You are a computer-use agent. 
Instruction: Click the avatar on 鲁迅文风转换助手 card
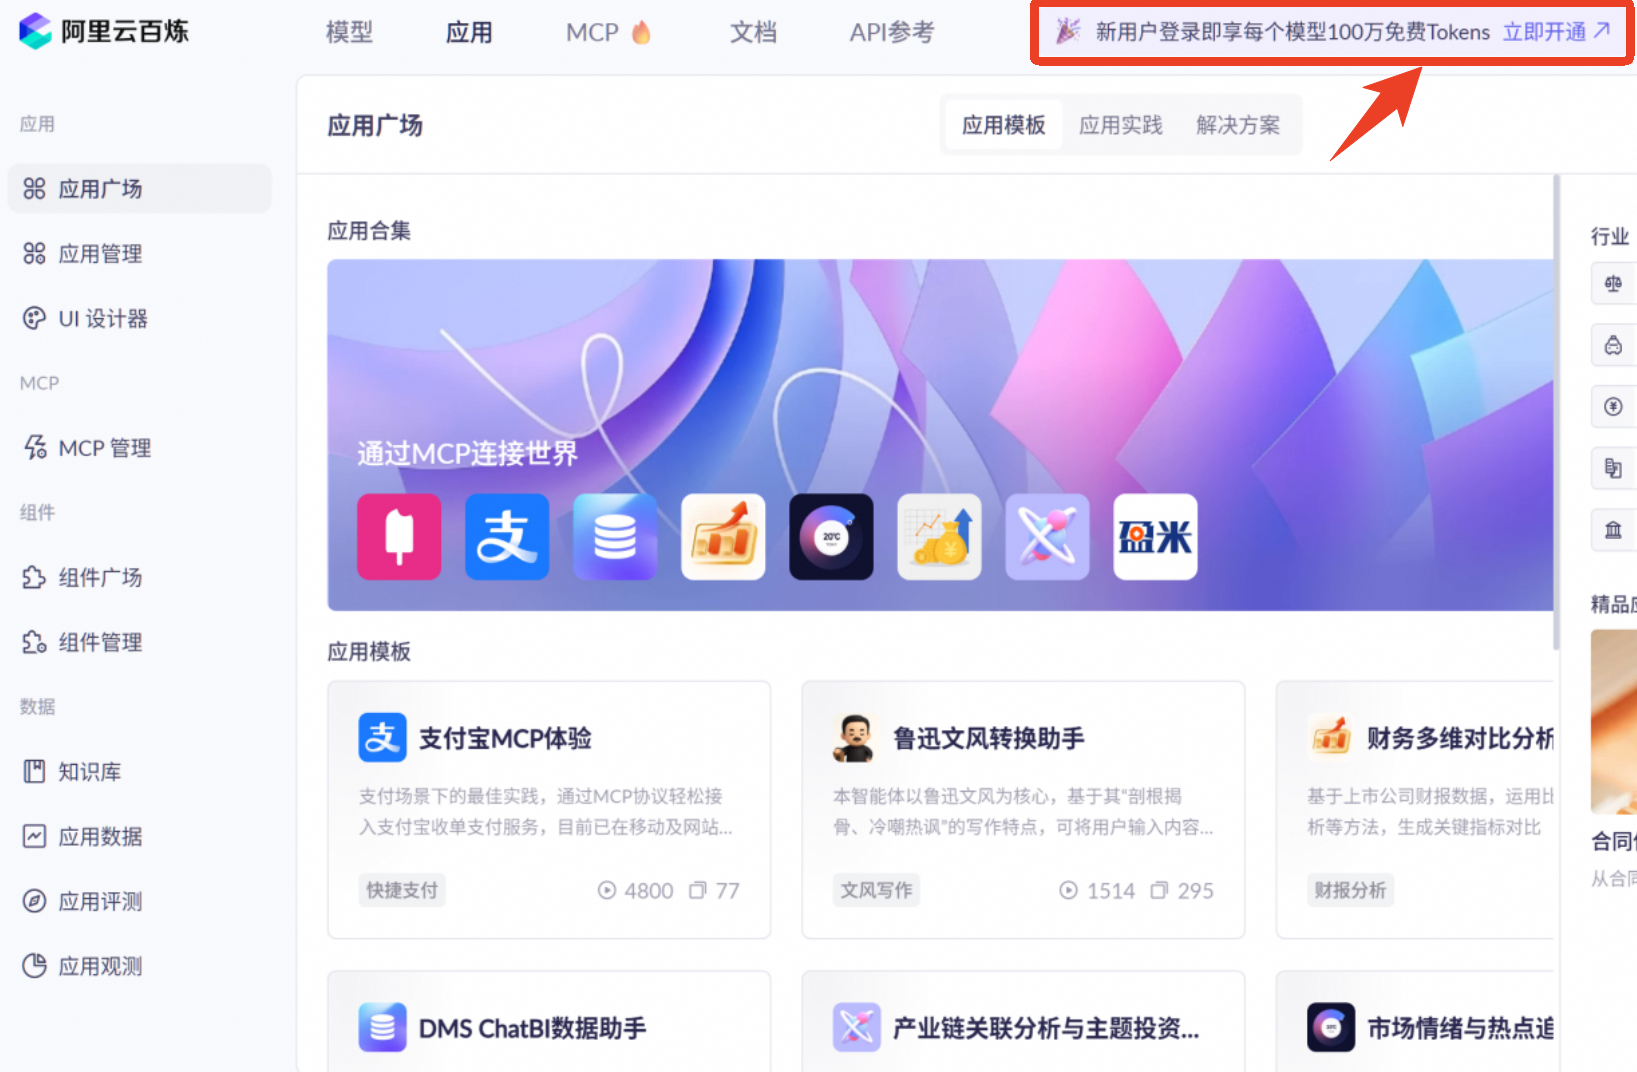(x=855, y=738)
